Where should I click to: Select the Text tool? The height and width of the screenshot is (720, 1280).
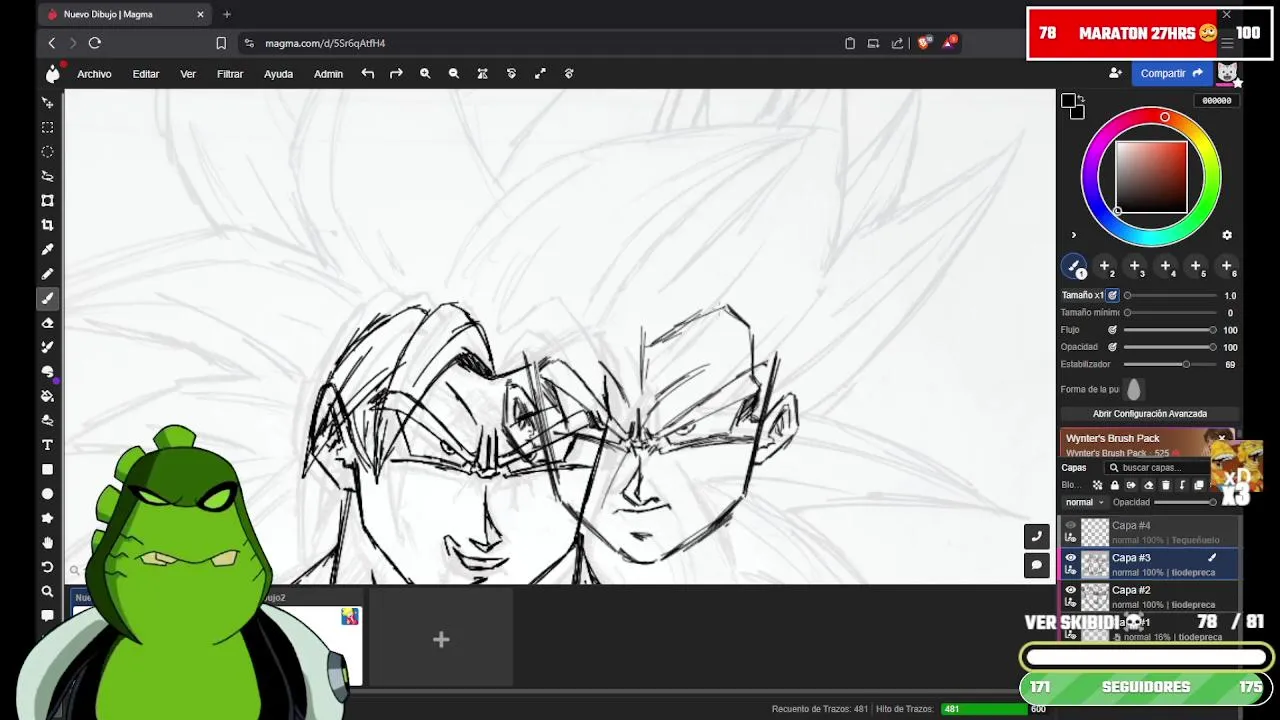click(47, 445)
